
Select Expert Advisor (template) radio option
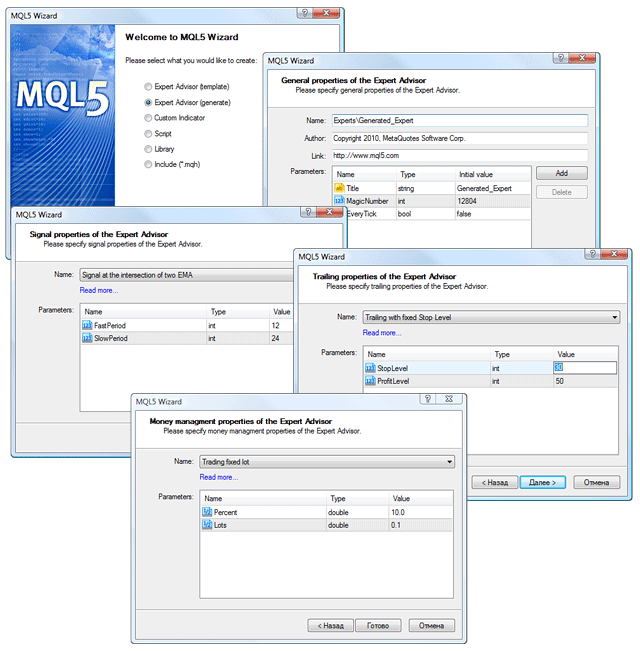tap(148, 87)
